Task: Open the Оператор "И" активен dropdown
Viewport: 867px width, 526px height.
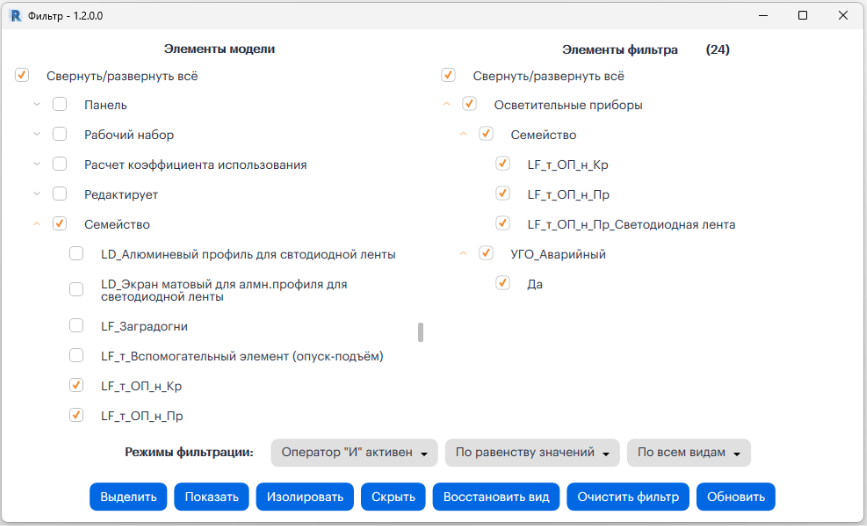Action: [x=355, y=453]
